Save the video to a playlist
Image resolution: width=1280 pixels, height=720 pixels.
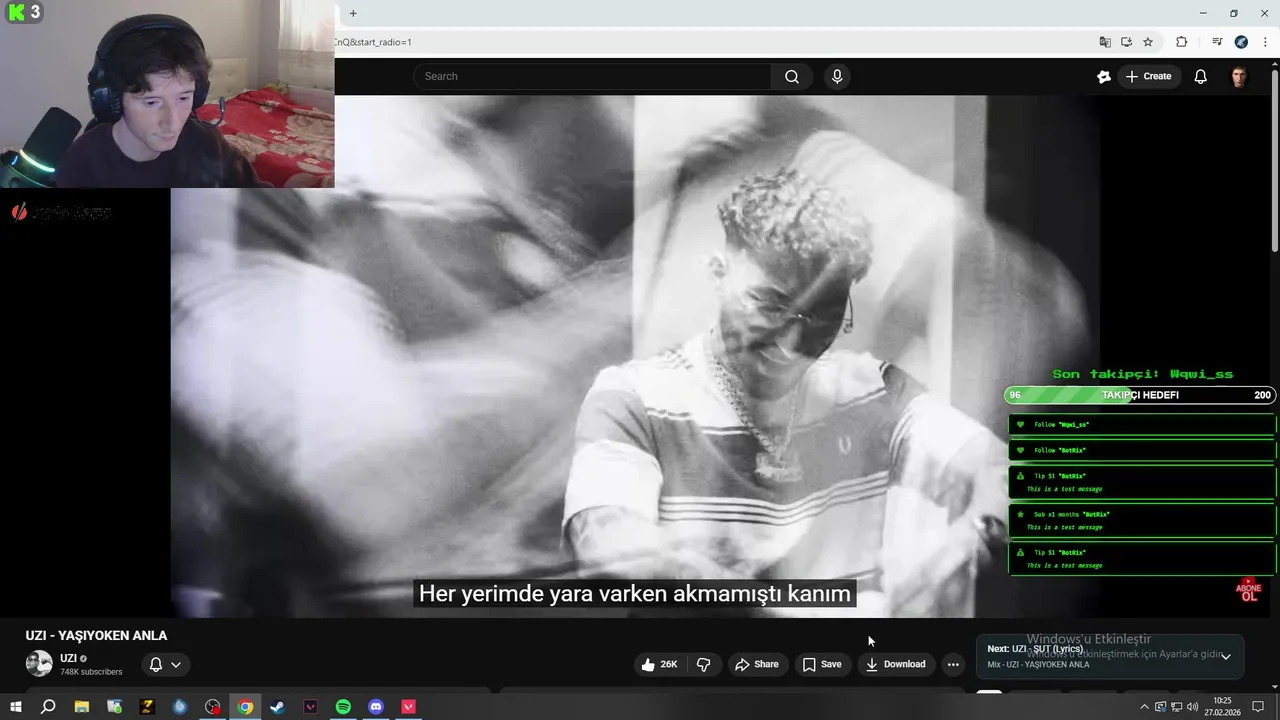822,664
